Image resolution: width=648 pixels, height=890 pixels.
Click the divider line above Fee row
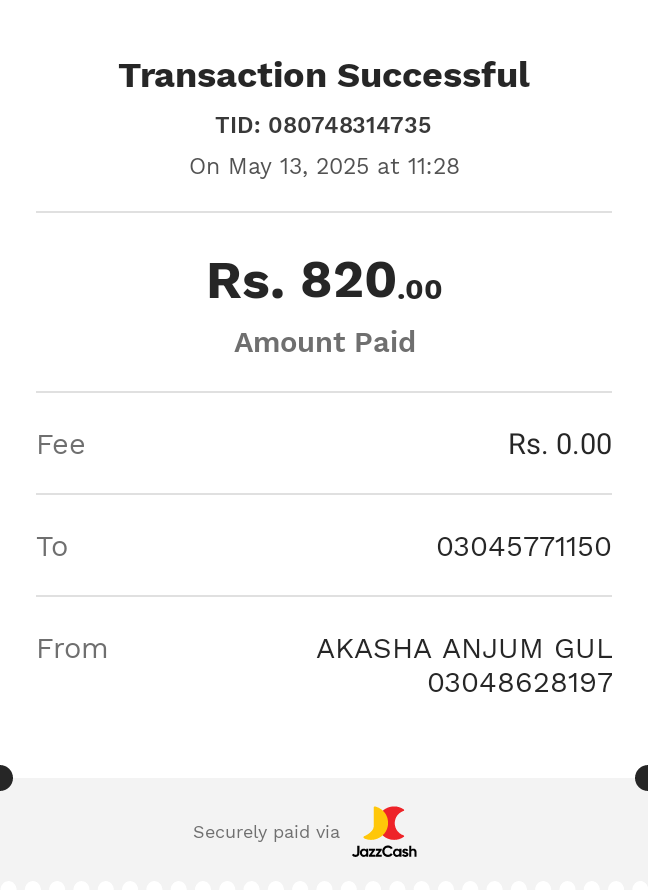click(x=324, y=392)
